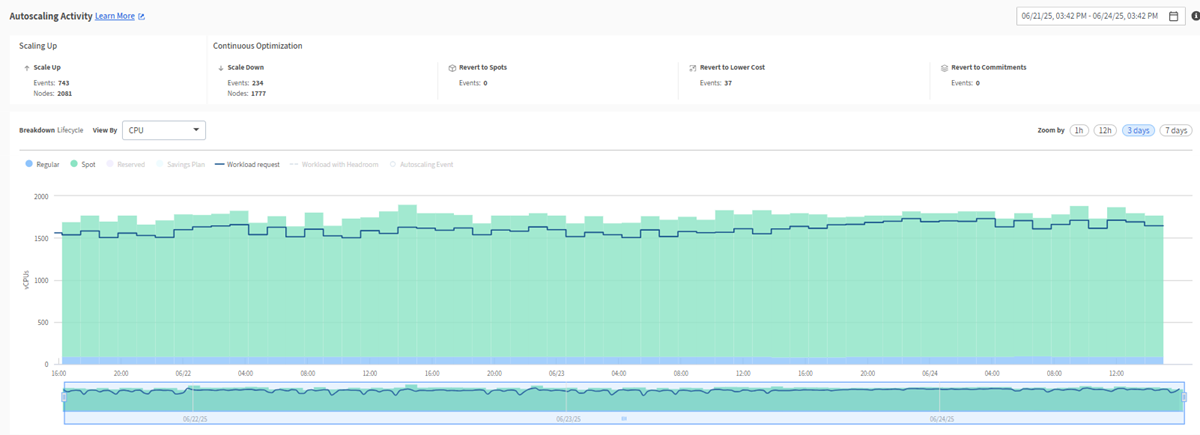Viewport: 1200px width, 435px height.
Task: Hide the Workload request line in legend
Action: [246, 164]
